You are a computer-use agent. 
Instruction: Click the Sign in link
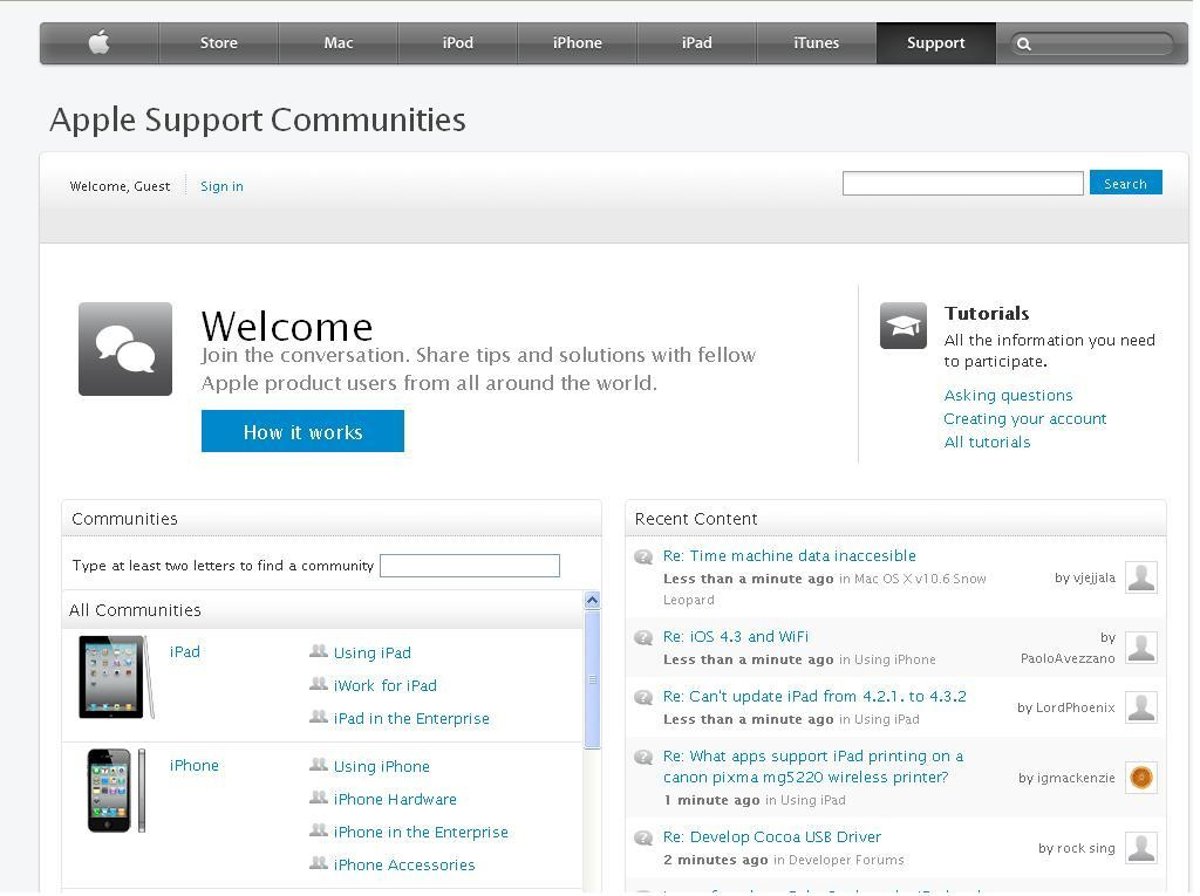coord(221,186)
